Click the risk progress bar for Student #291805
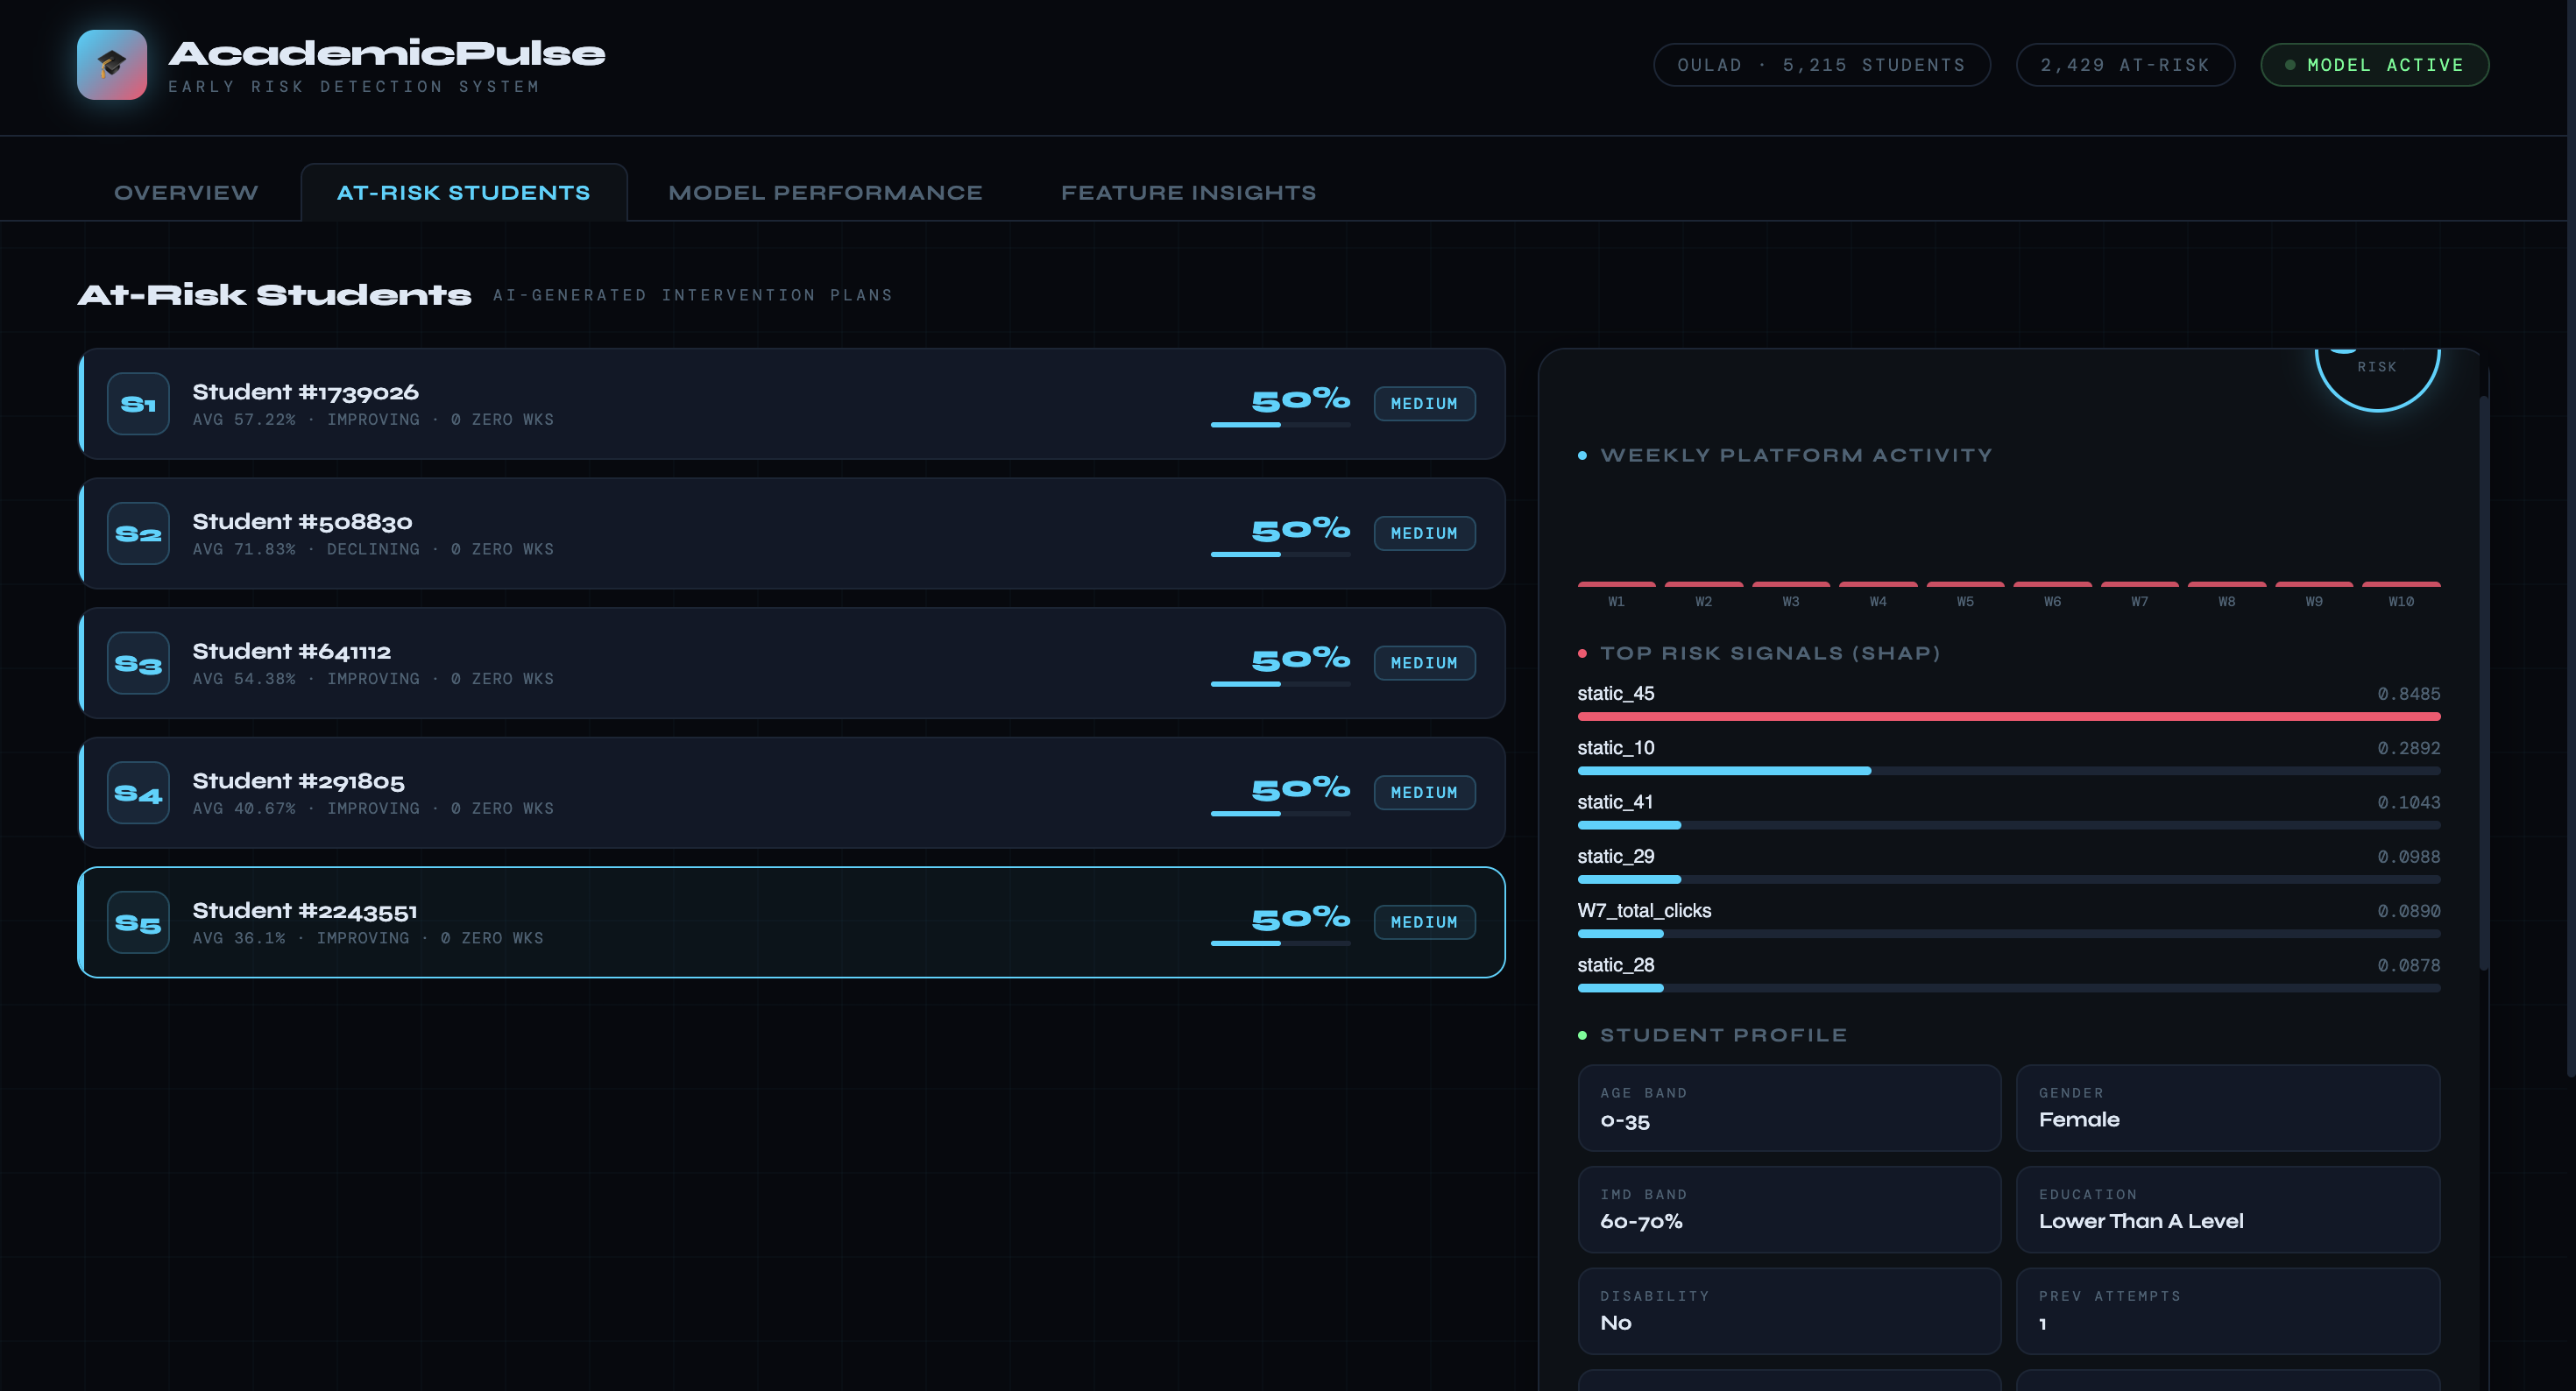This screenshot has height=1391, width=2576. pos(1279,813)
